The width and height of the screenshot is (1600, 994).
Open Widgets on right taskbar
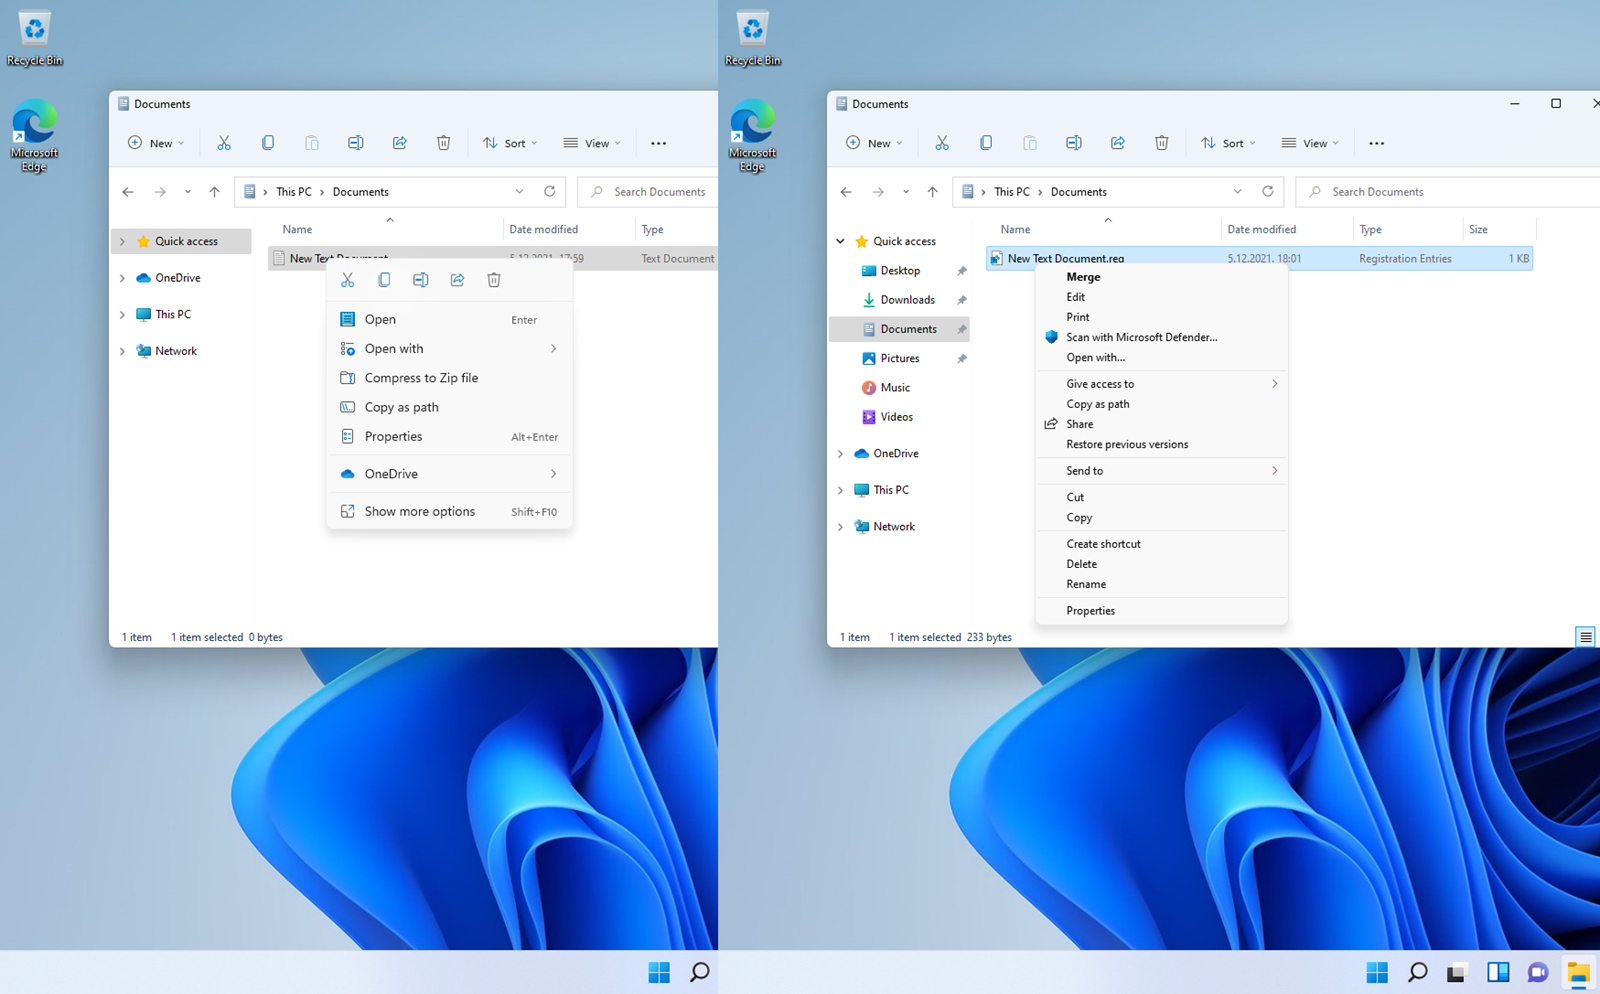point(1498,972)
